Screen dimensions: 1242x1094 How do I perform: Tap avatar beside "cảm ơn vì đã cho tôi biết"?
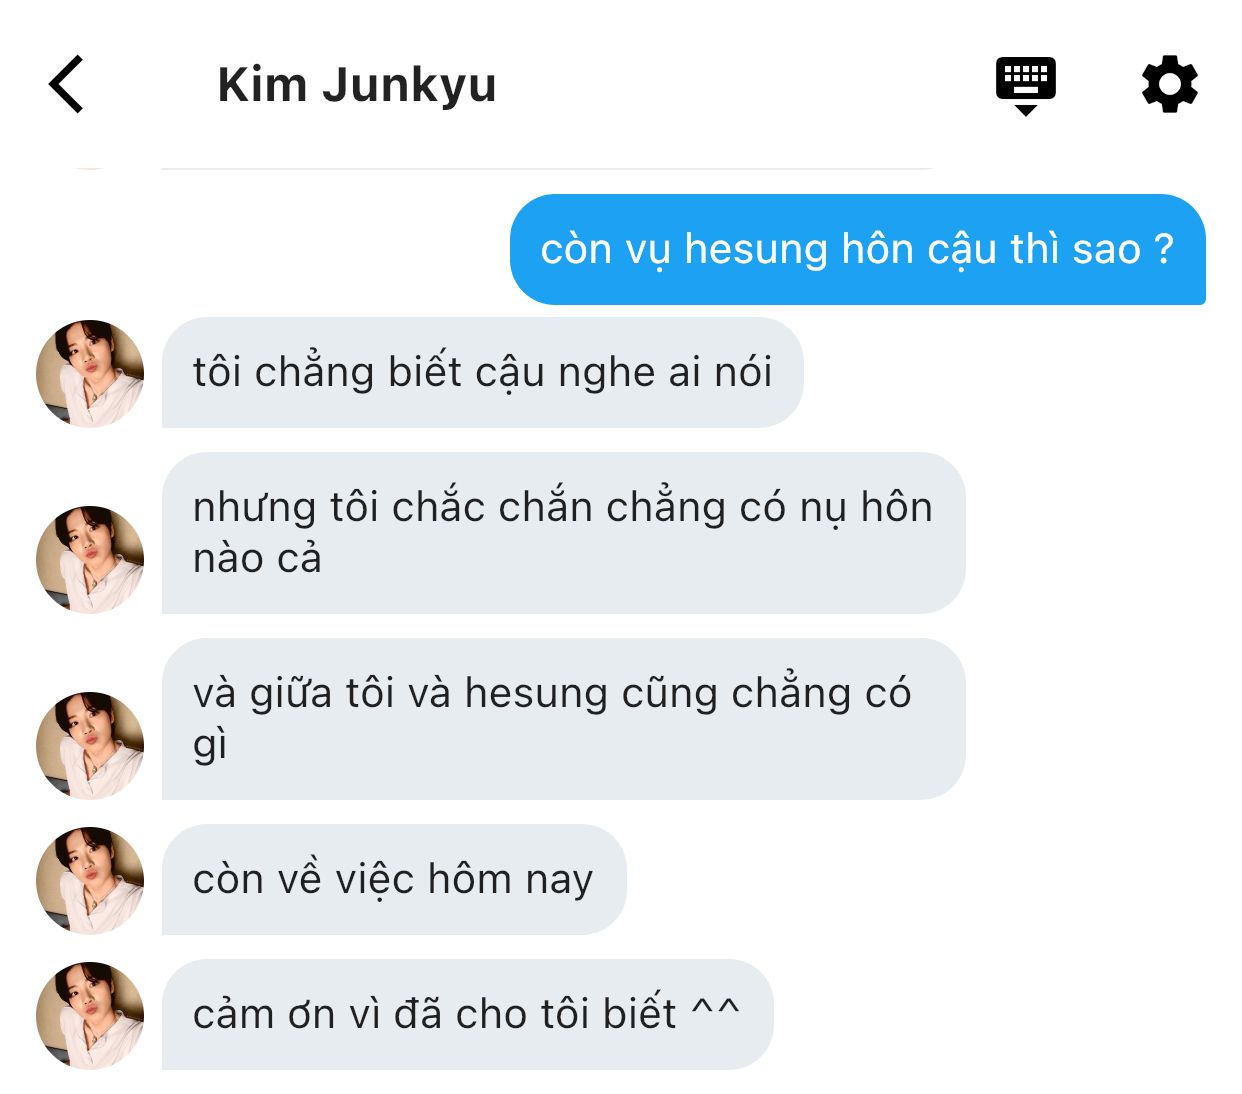click(90, 1015)
